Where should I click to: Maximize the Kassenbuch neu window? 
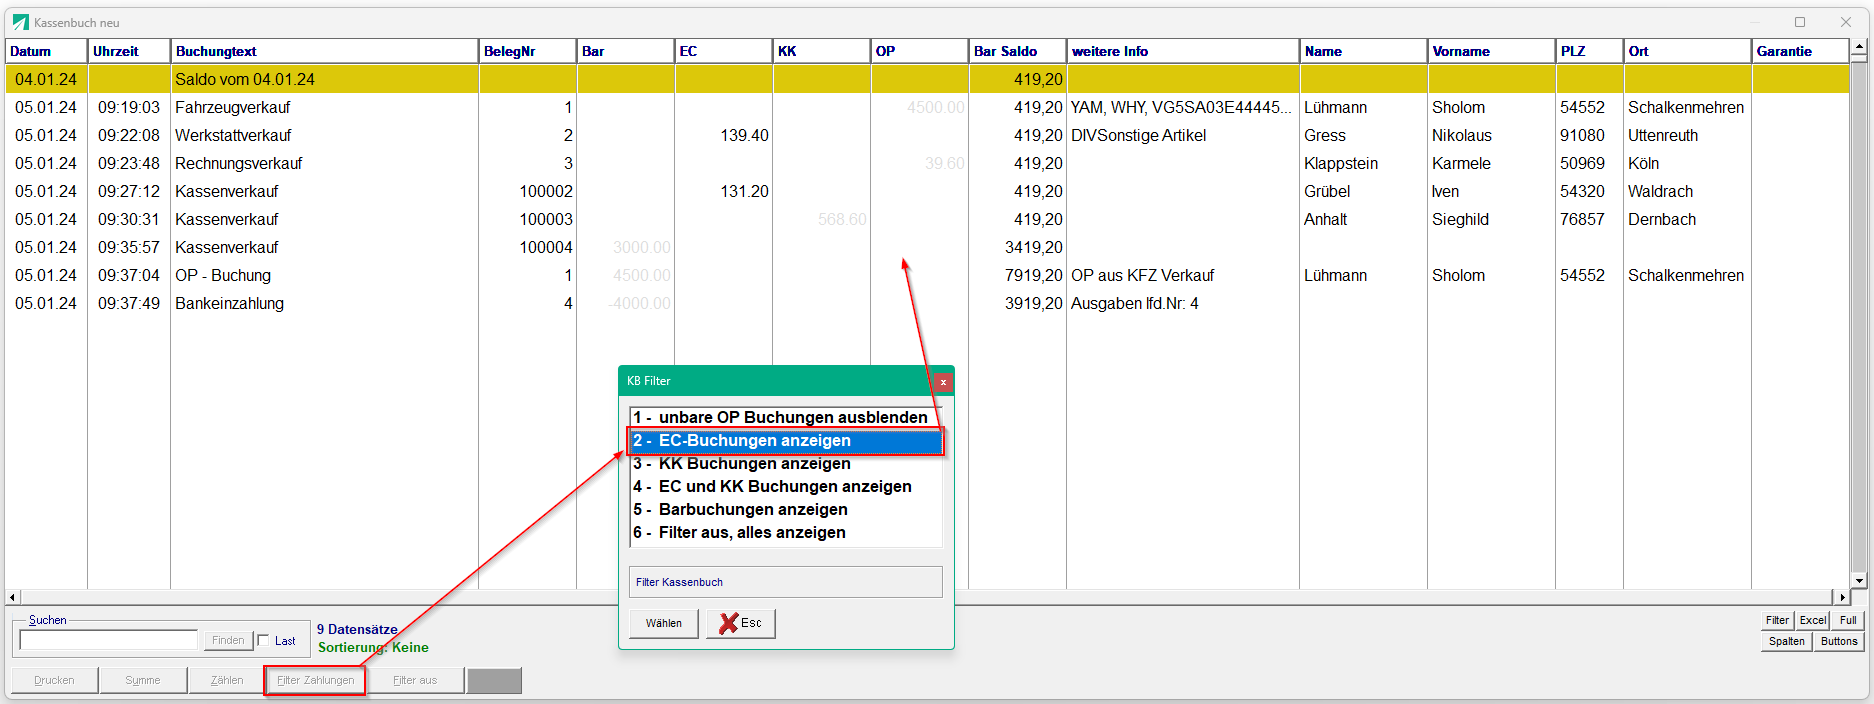pyautogui.click(x=1800, y=22)
